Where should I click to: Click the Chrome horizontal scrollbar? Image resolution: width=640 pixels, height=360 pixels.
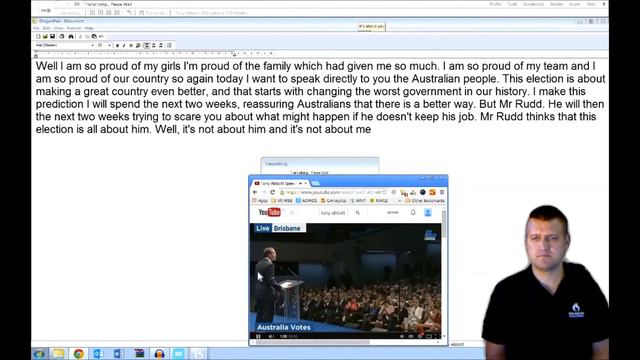click(313, 342)
